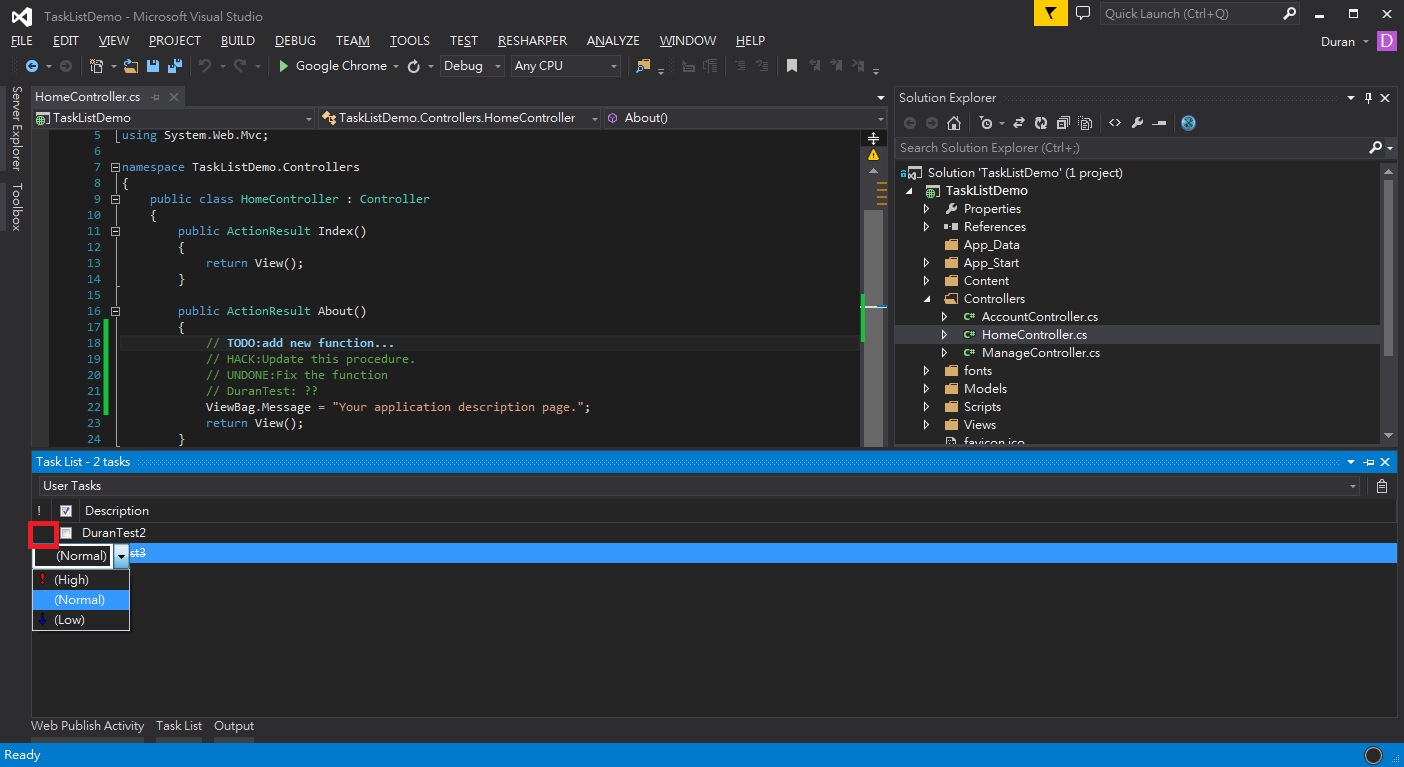Open AccountController.cs in Solution Explorer
Image resolution: width=1404 pixels, height=767 pixels.
[x=1039, y=317]
